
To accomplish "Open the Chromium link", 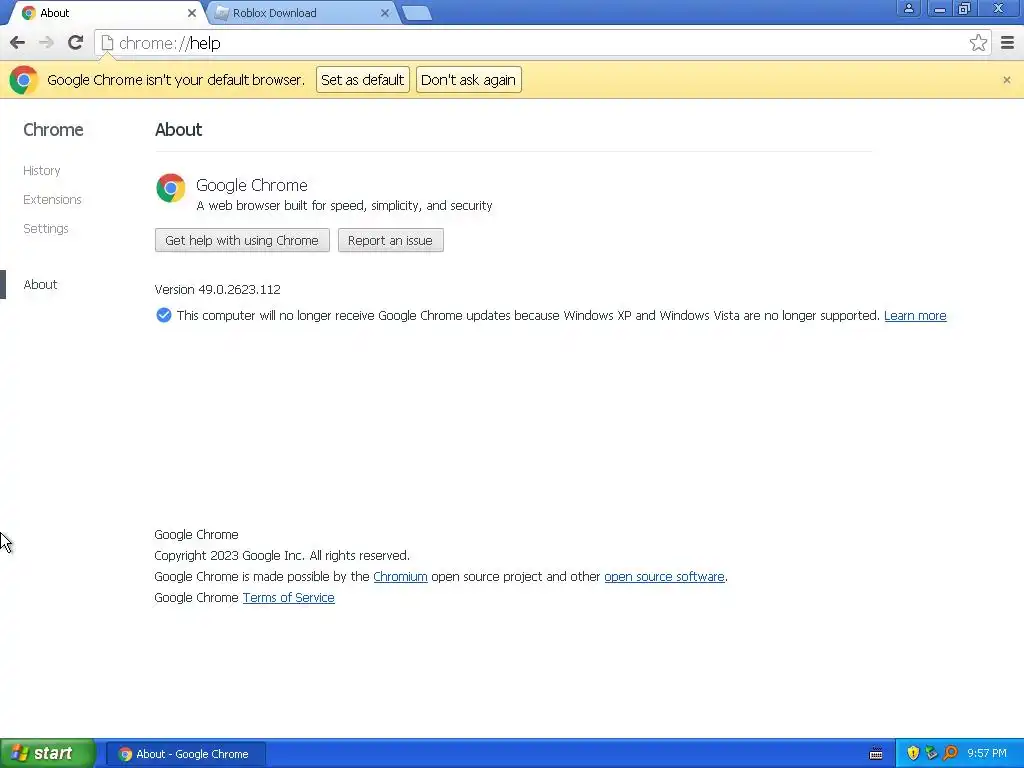I will pos(400,577).
